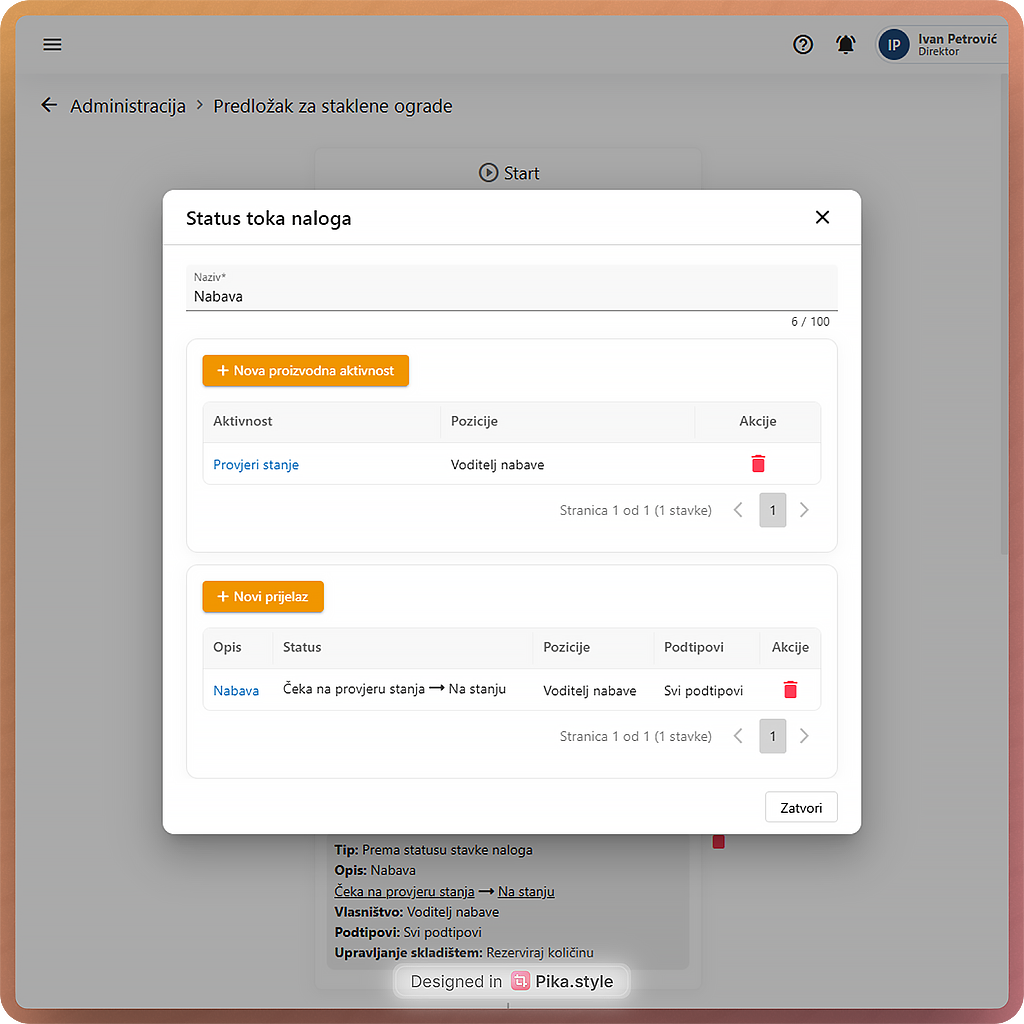This screenshot has width=1024, height=1024.
Task: Go to next page in activities table
Action: point(804,510)
